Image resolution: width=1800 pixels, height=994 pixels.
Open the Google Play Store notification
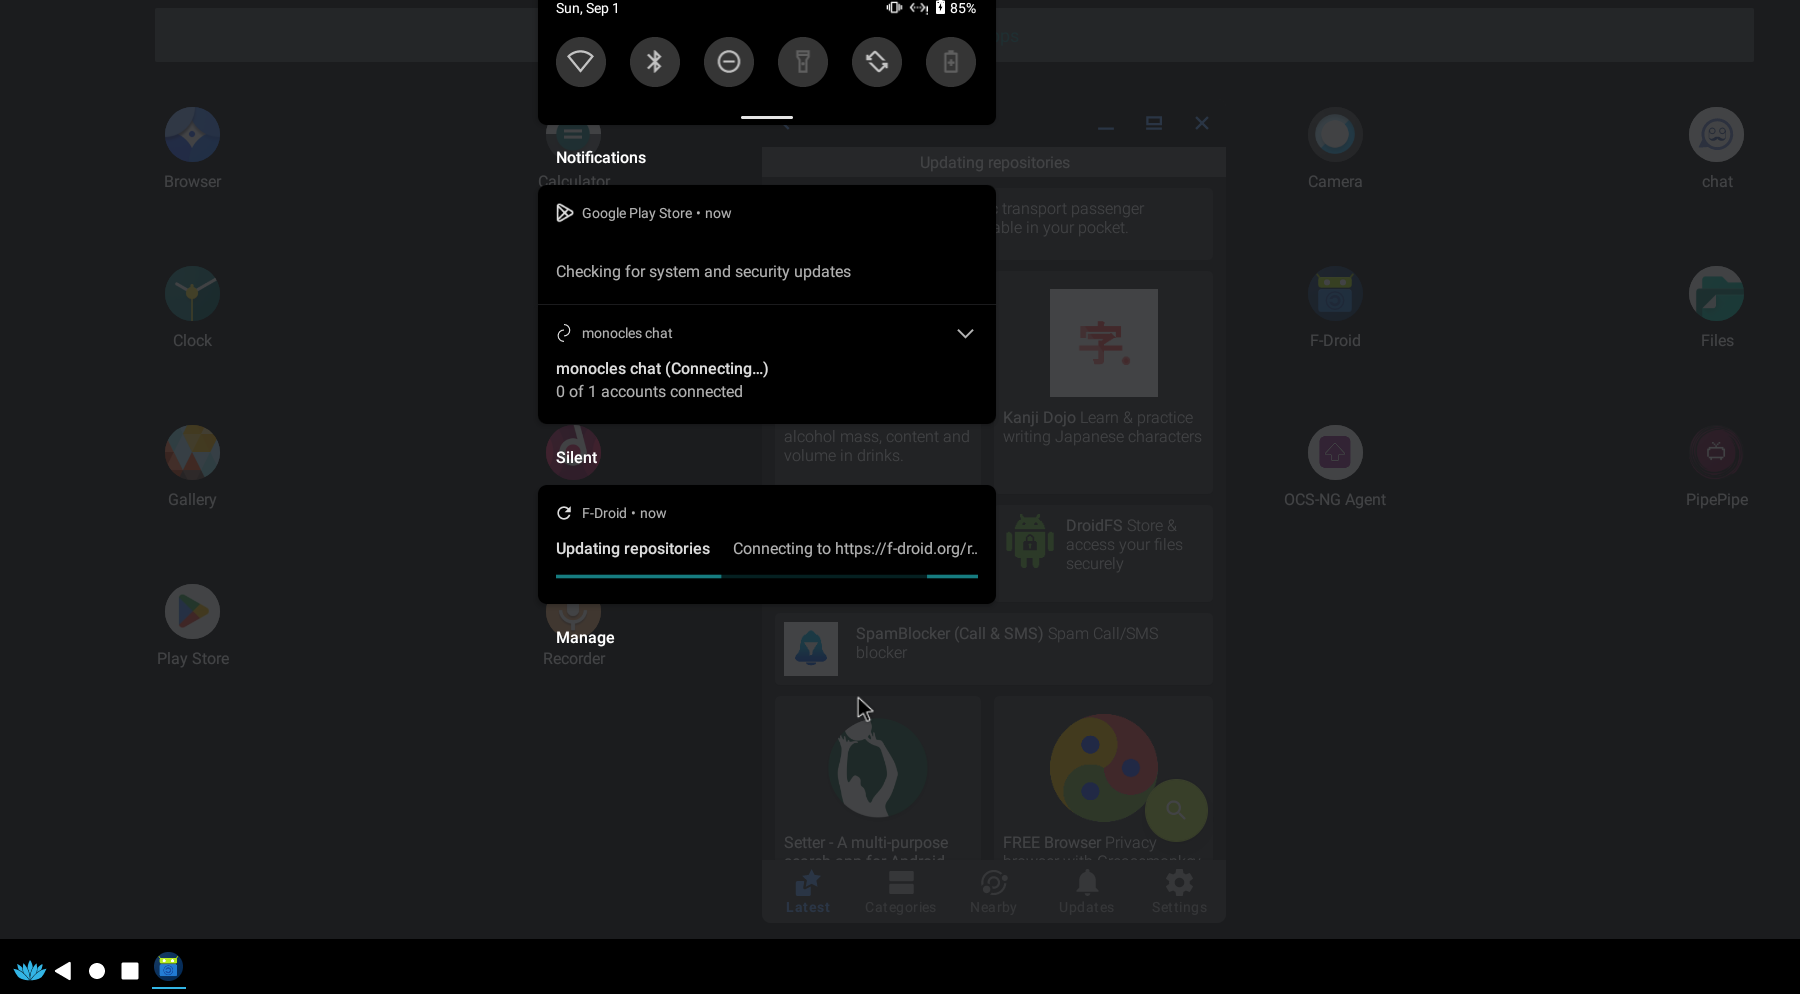(767, 245)
